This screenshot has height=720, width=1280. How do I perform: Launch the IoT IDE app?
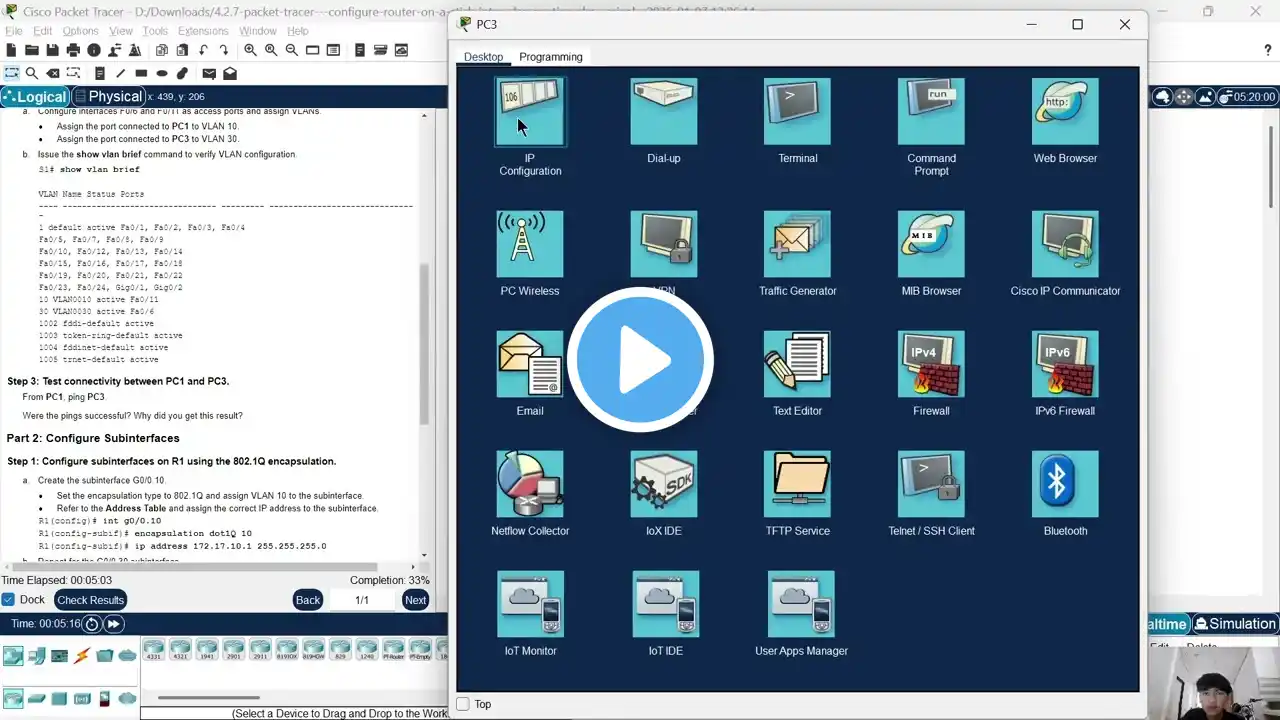click(664, 604)
